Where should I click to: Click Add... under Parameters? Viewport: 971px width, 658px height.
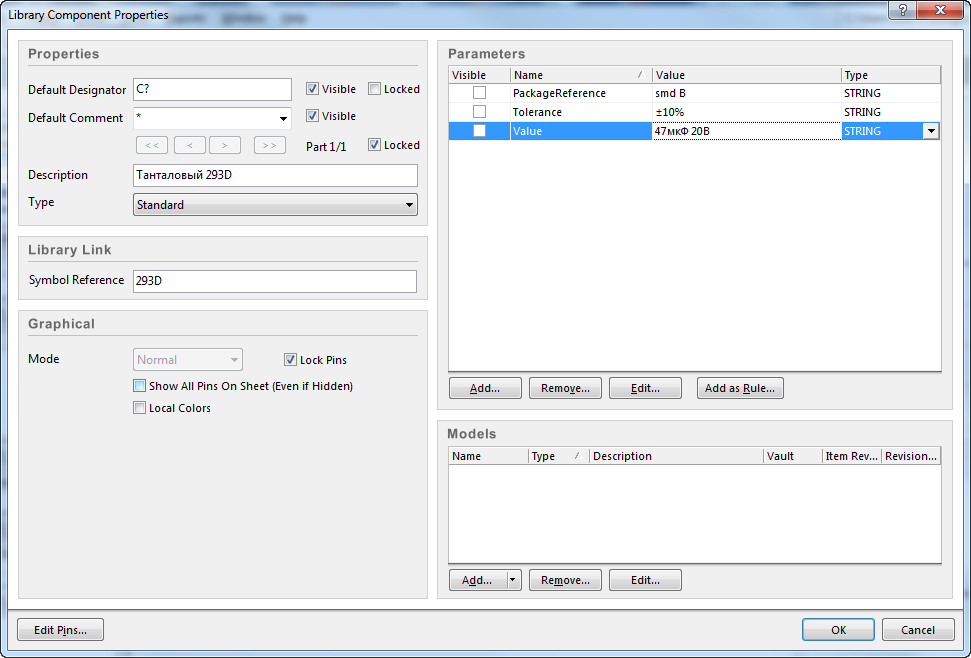[x=485, y=388]
